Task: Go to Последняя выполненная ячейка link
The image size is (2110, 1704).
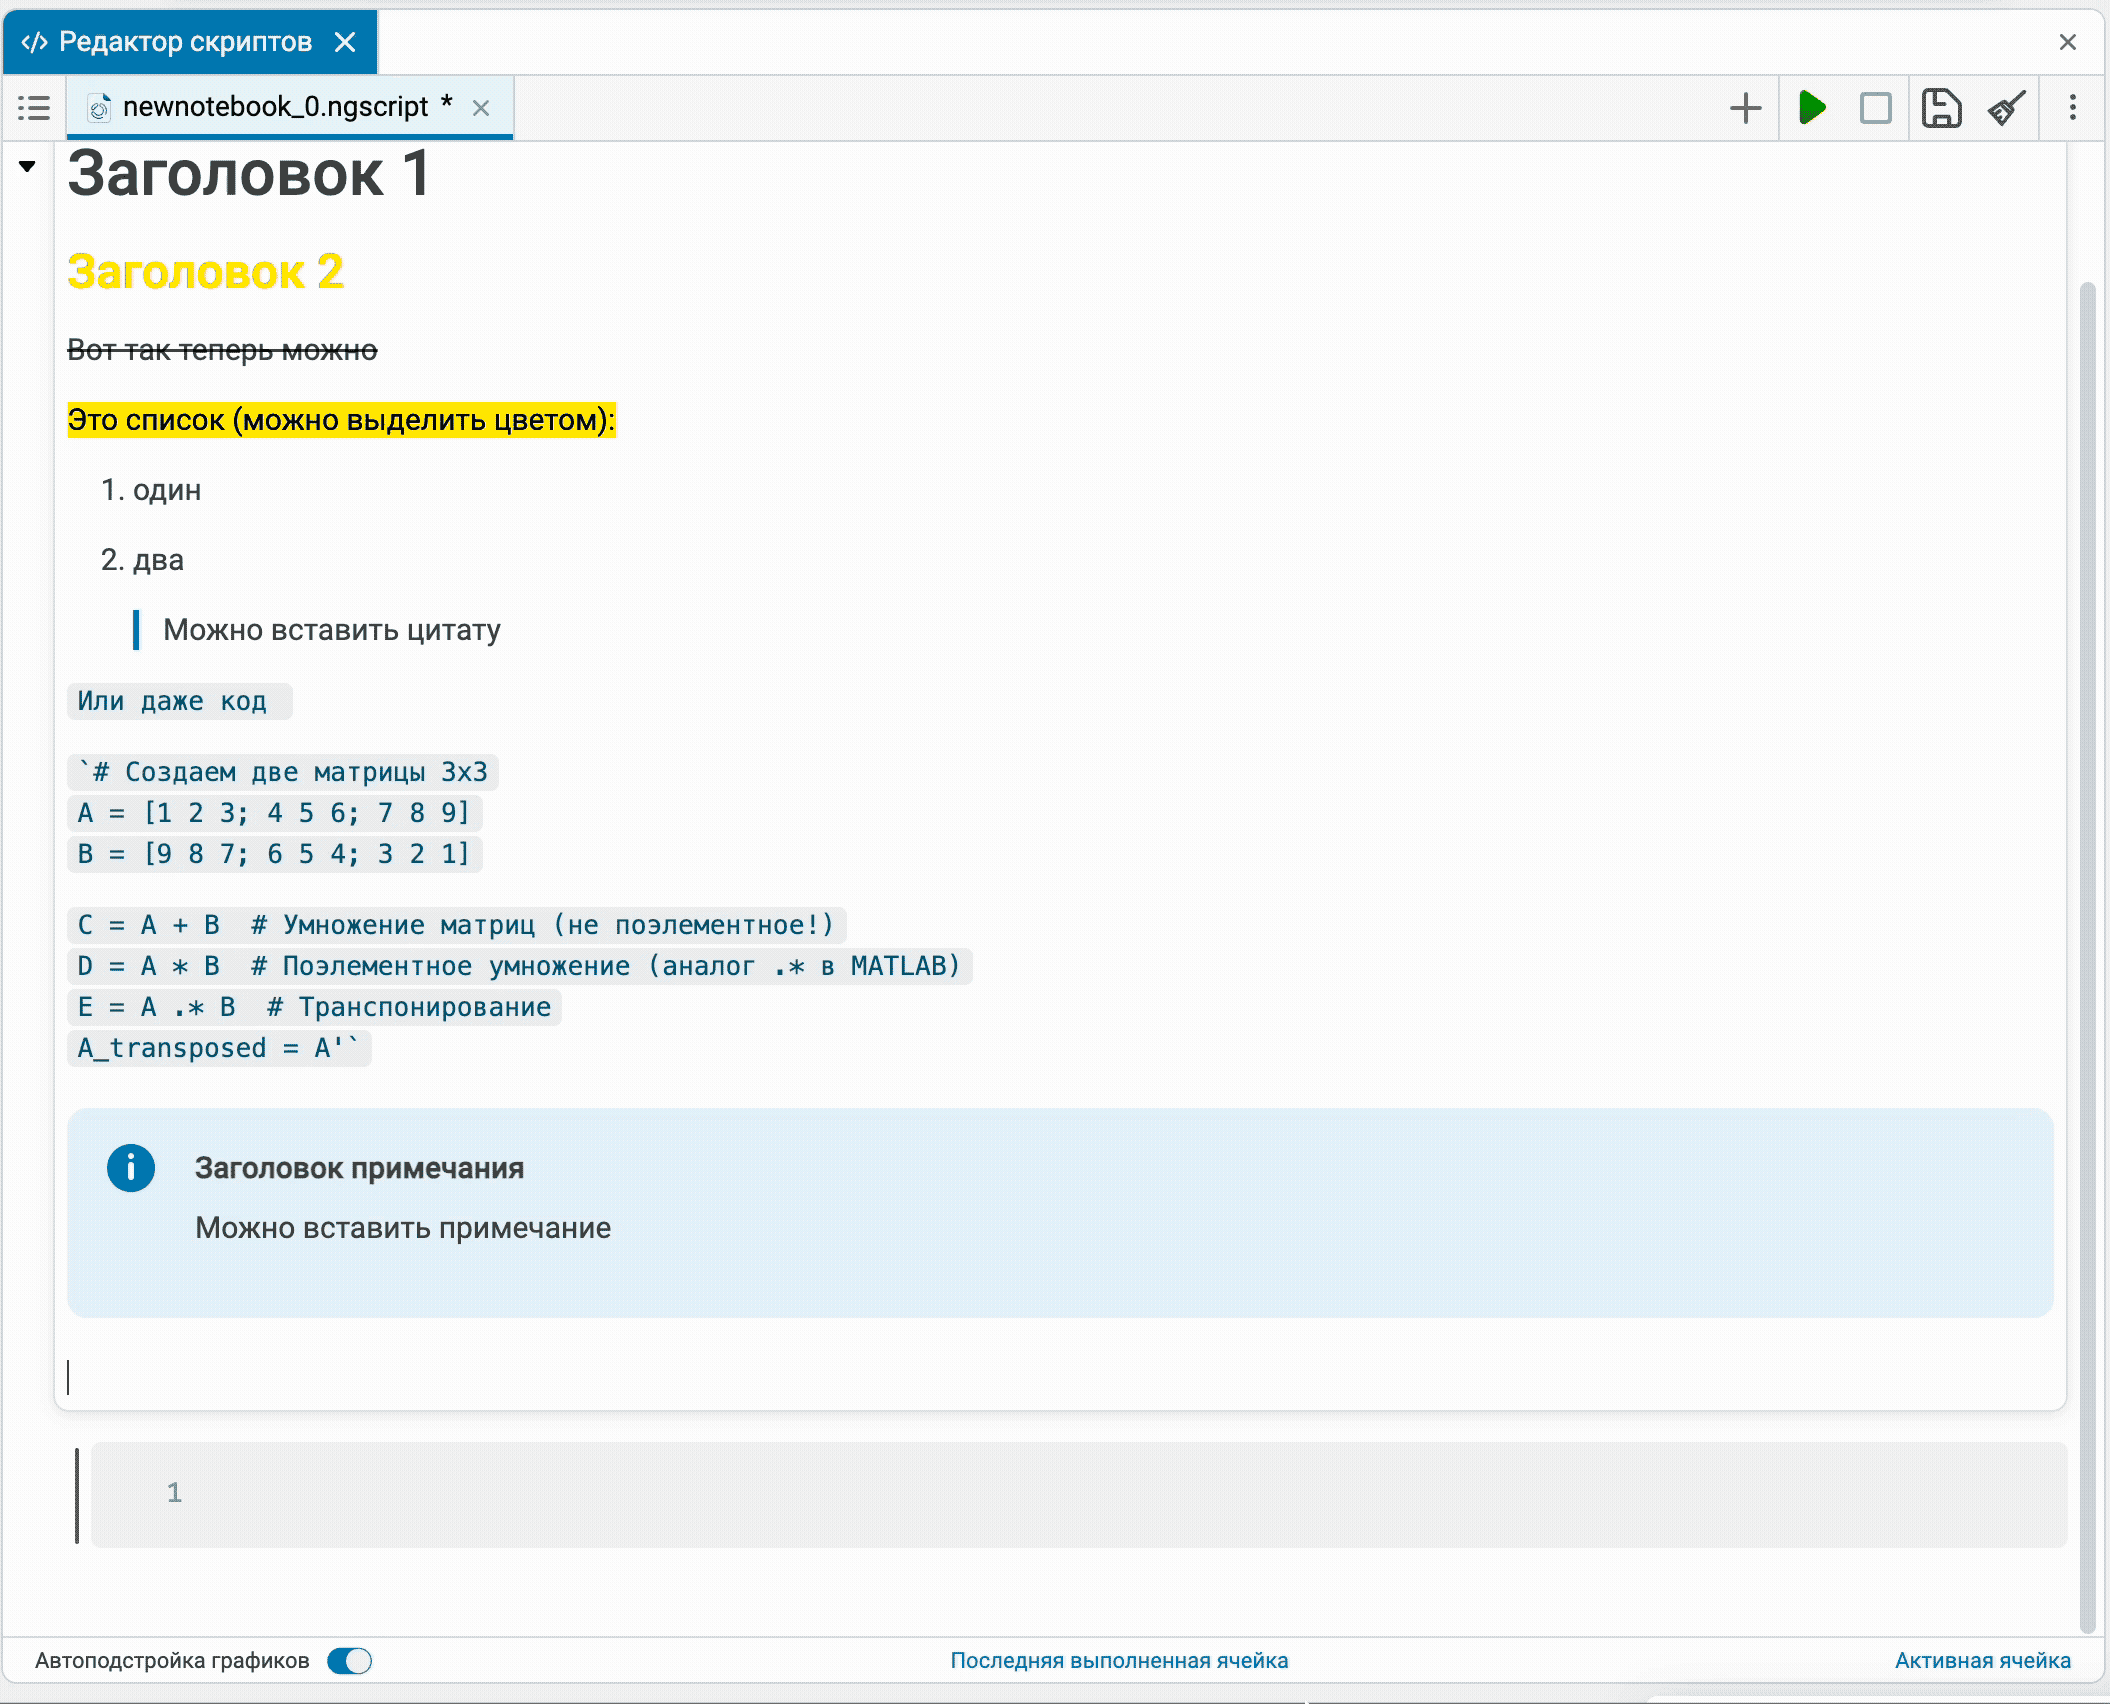Action: click(1119, 1661)
